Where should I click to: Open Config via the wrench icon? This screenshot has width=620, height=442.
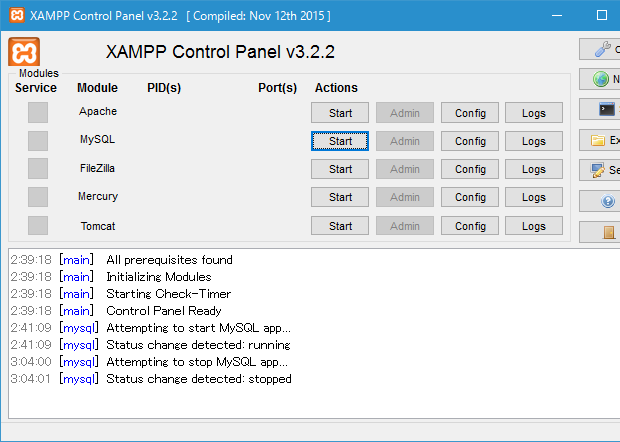click(x=602, y=49)
